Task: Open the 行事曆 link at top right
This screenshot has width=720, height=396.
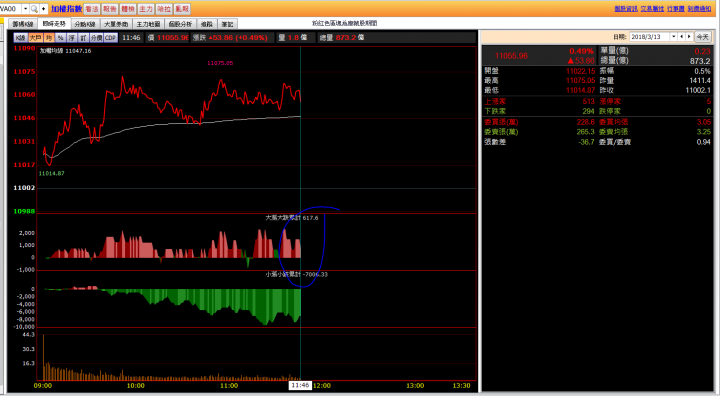Action: 676,9
